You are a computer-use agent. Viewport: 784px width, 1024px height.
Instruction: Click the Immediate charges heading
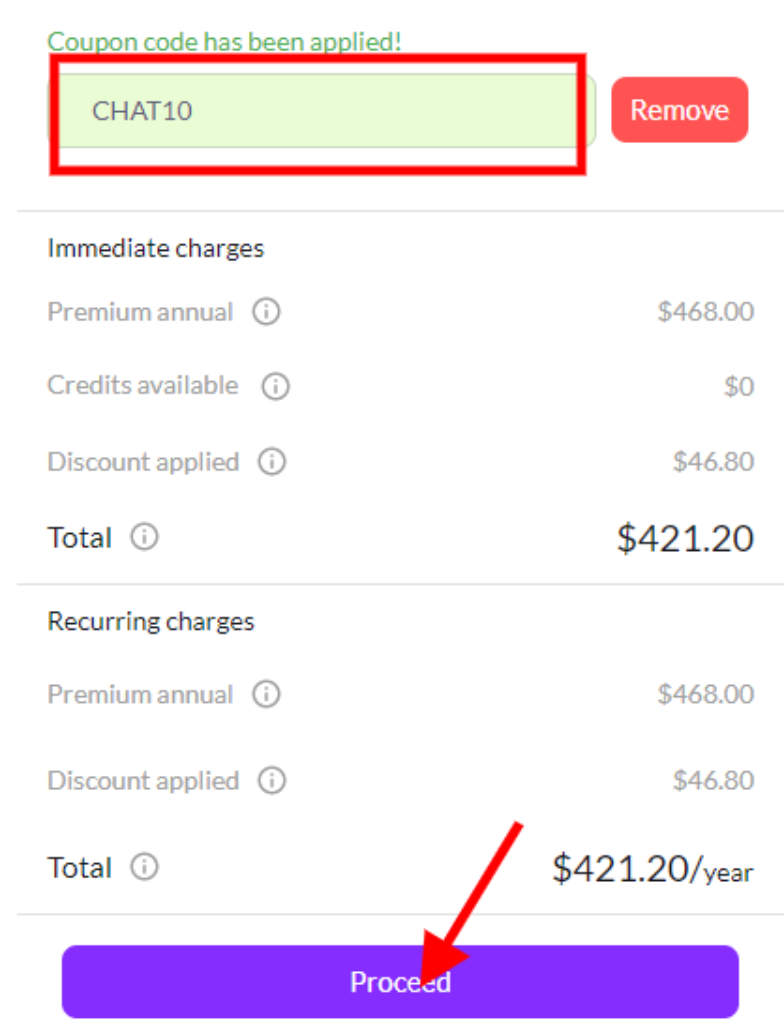(156, 248)
